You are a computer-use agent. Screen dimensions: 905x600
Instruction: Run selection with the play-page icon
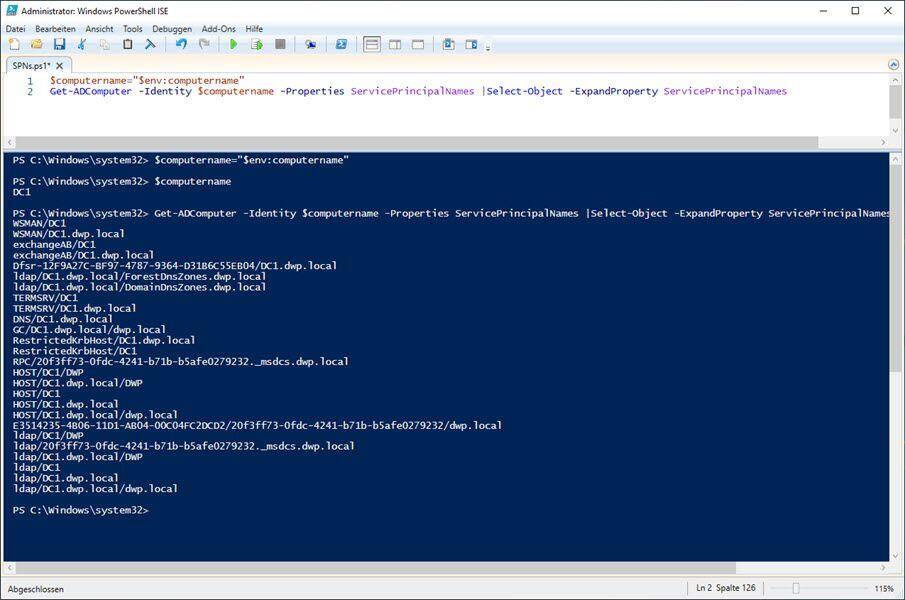(x=256, y=44)
